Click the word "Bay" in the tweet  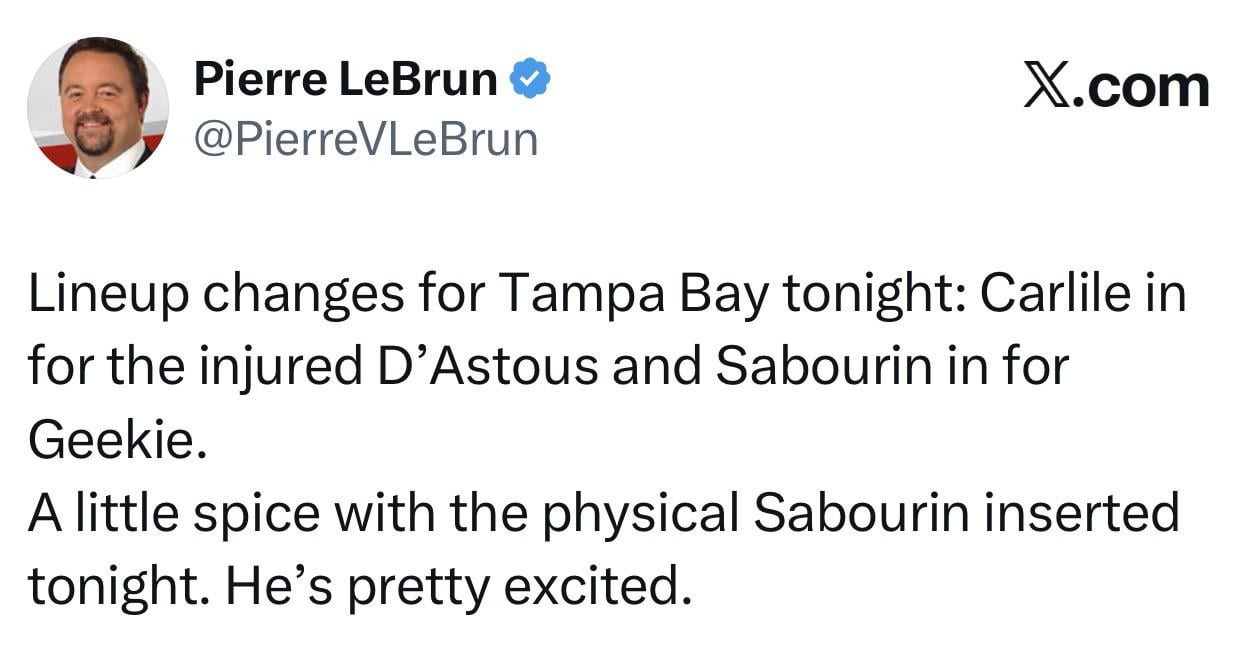(x=725, y=297)
